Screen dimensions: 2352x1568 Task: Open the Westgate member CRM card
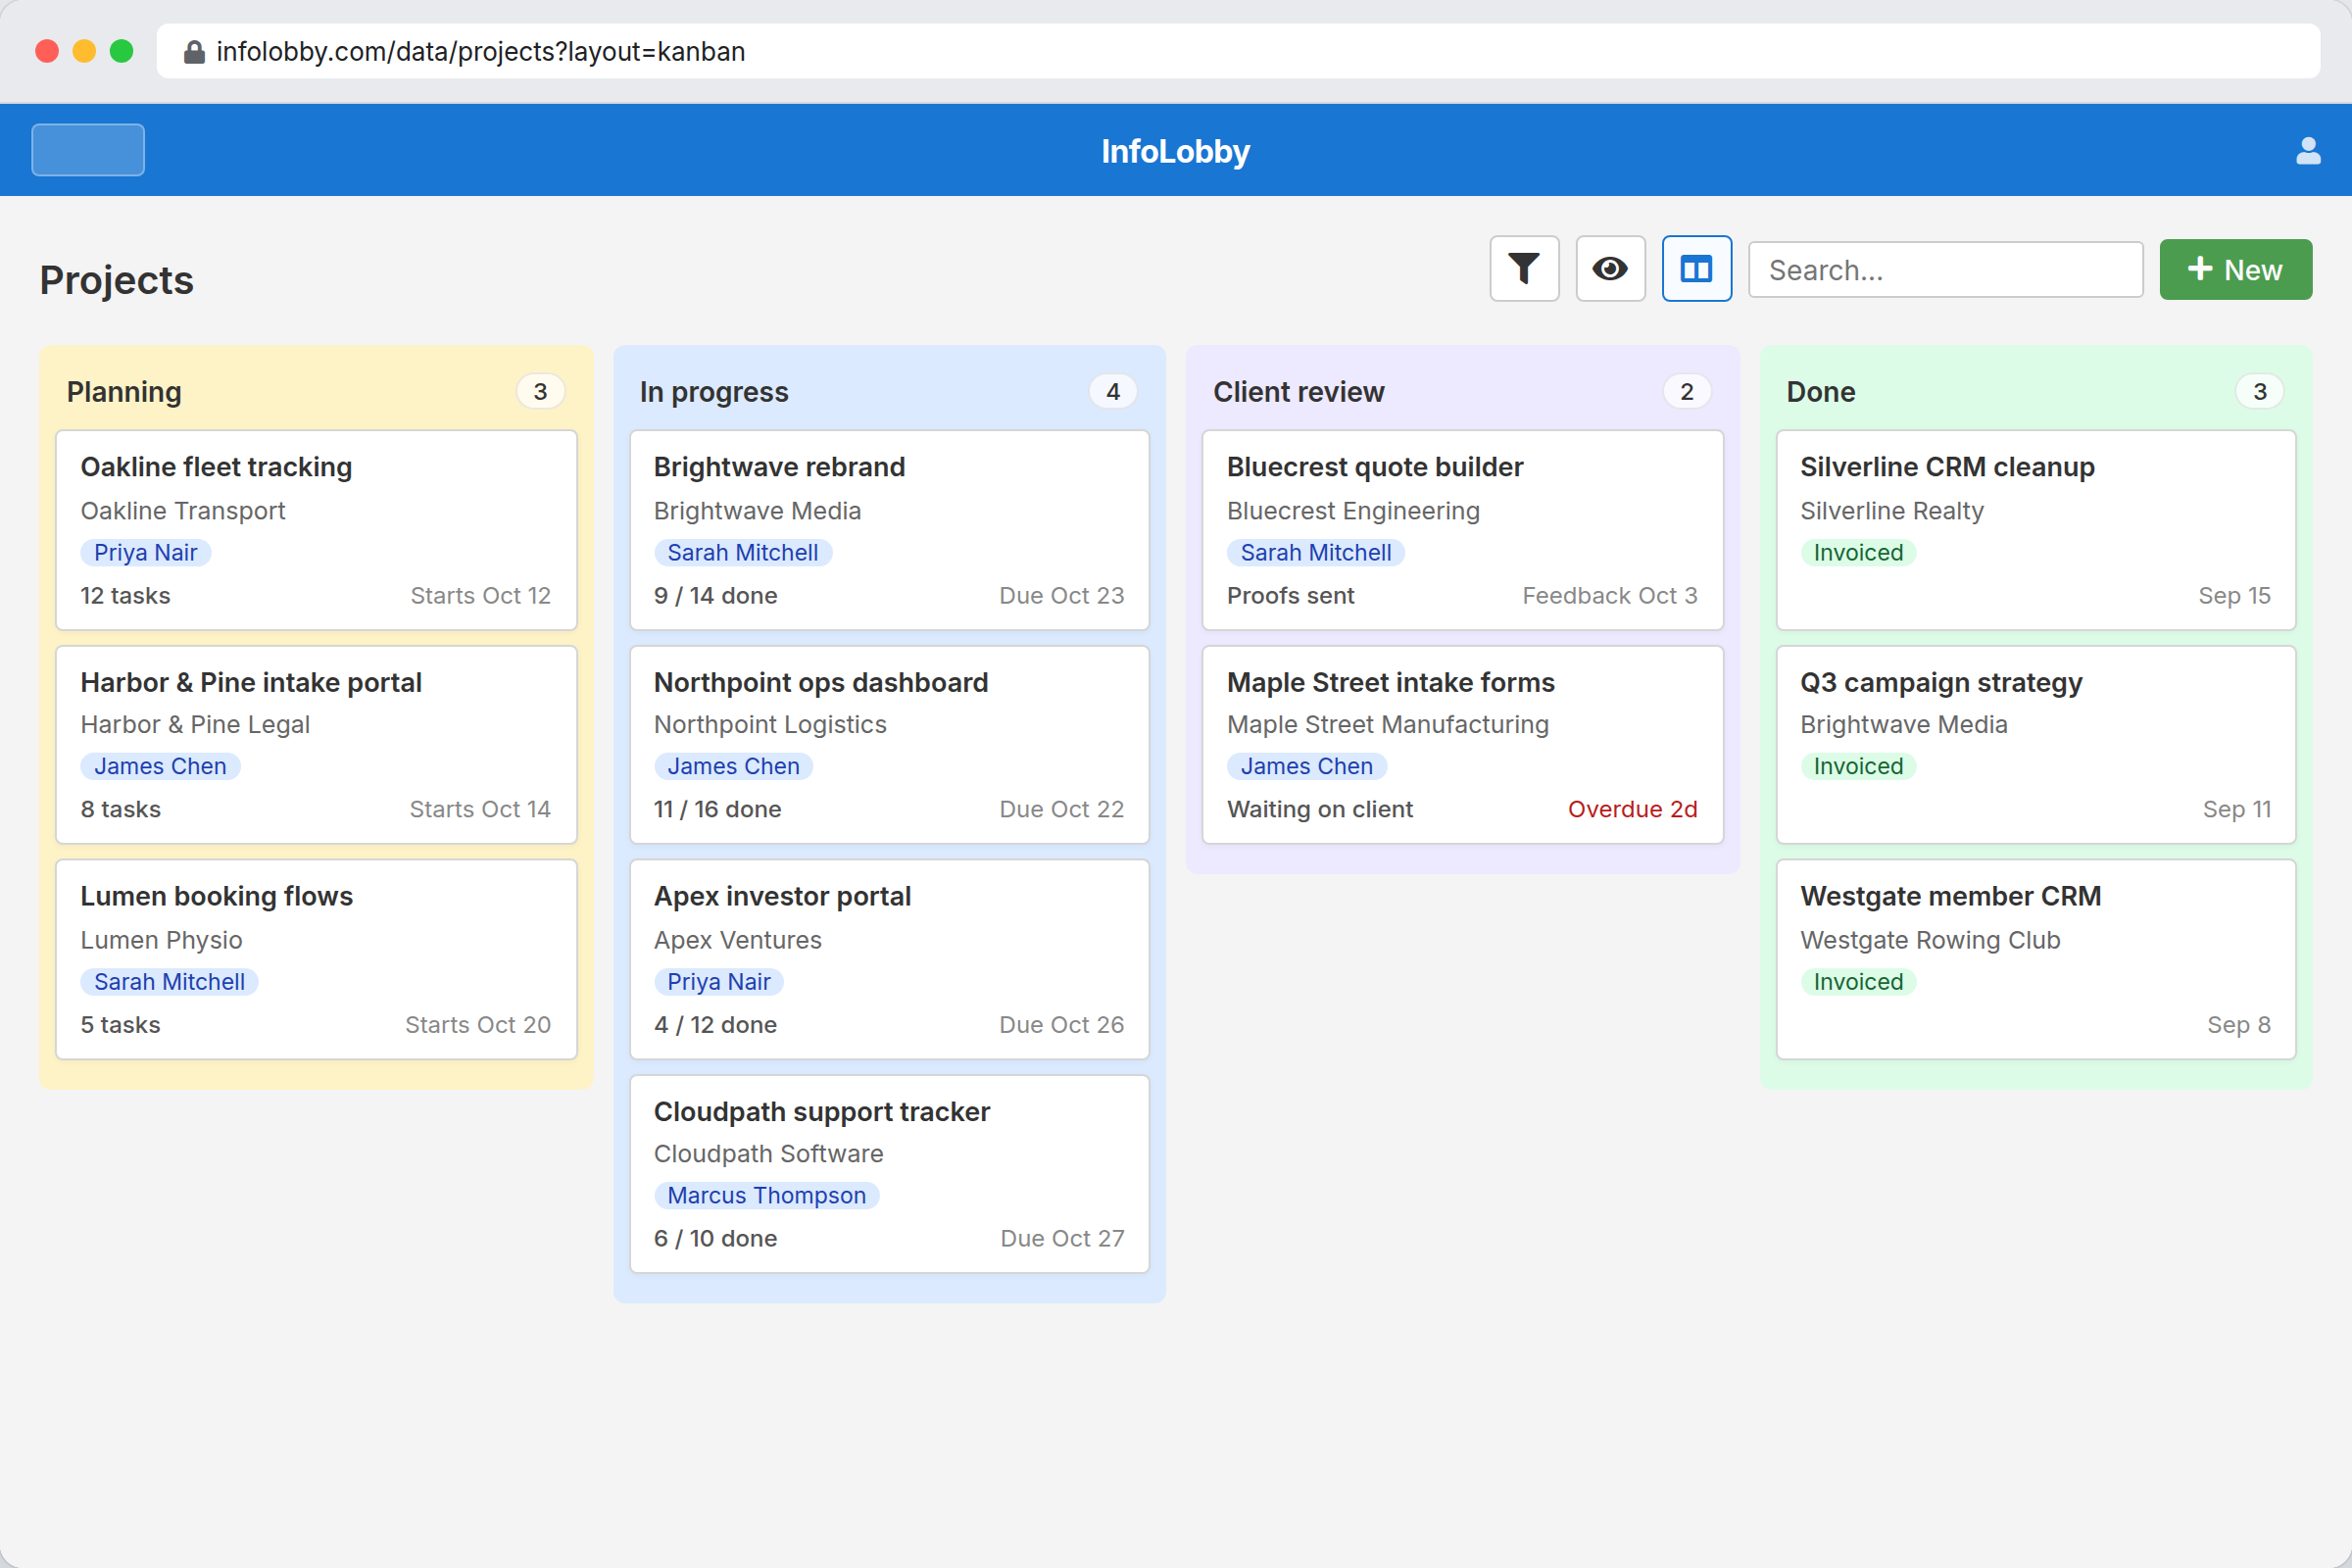coord(2035,959)
